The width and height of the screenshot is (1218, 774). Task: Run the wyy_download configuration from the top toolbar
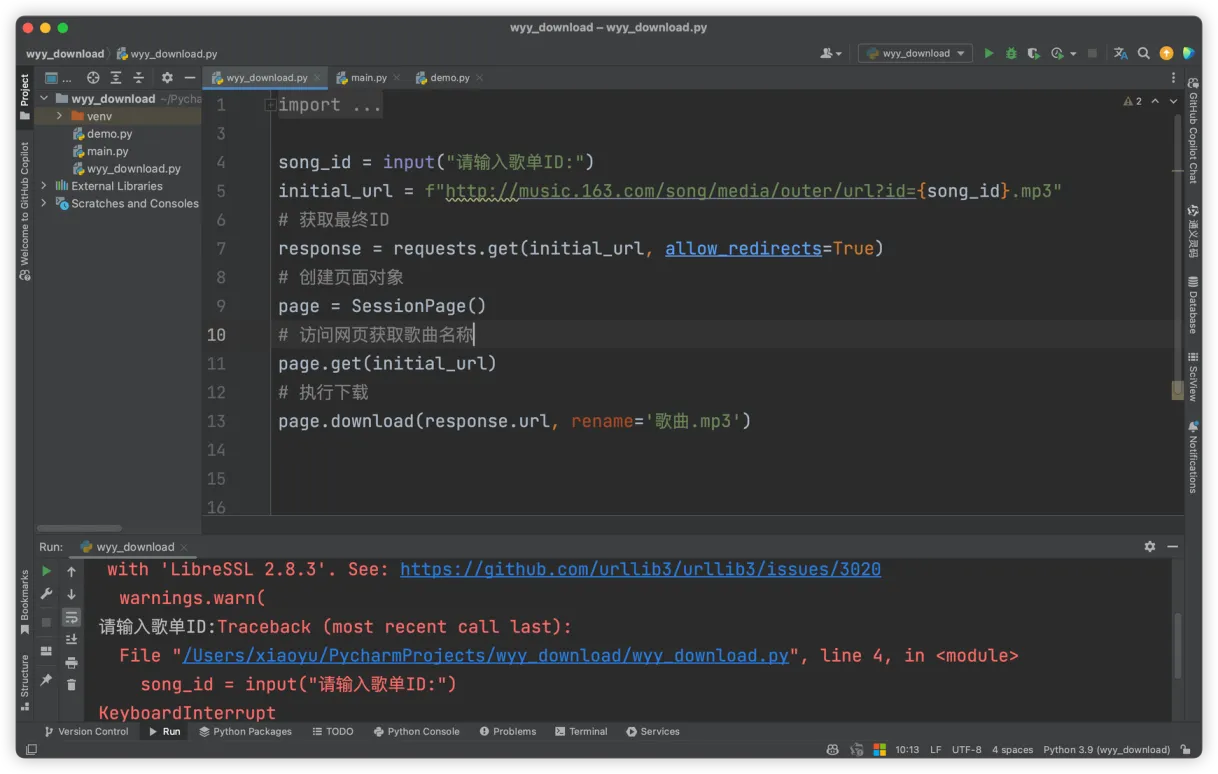coord(989,53)
